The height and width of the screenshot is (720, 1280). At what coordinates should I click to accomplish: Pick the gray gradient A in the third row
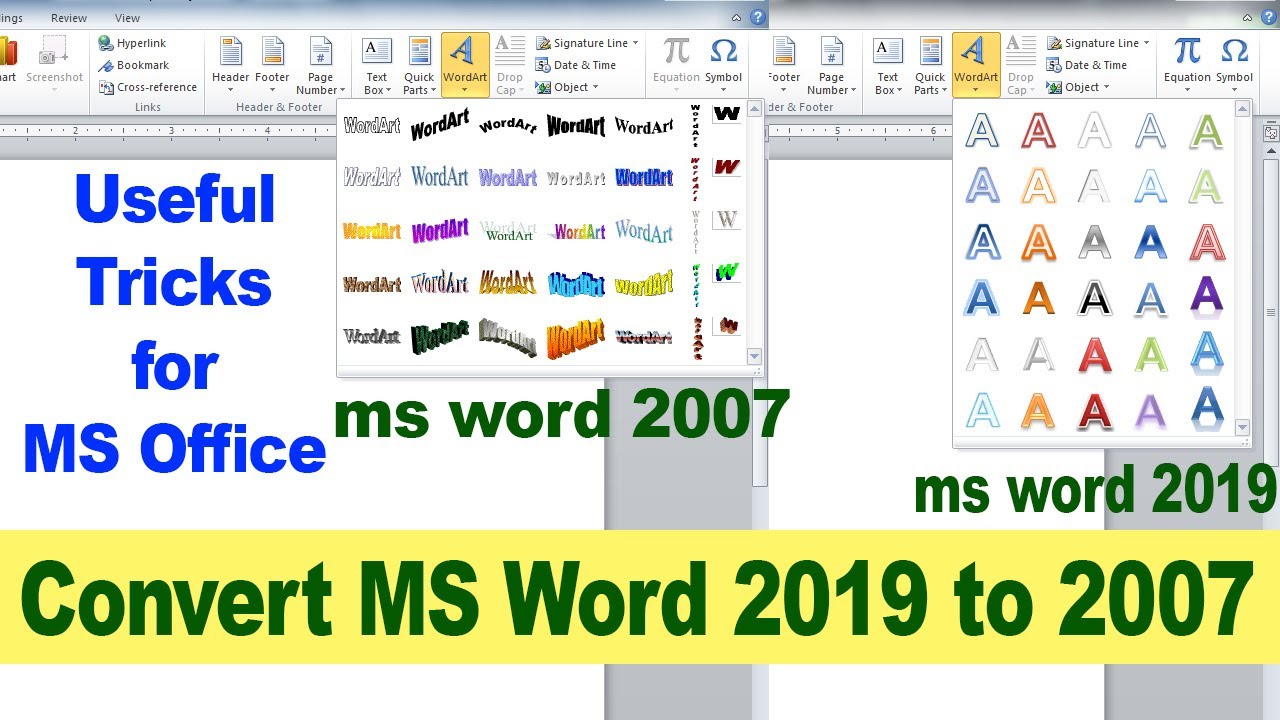coord(1095,242)
